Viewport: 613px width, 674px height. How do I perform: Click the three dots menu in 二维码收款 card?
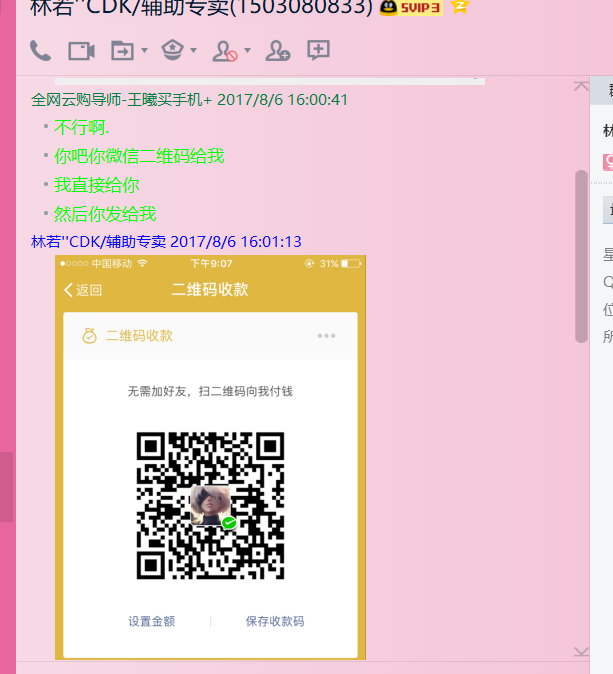point(326,336)
